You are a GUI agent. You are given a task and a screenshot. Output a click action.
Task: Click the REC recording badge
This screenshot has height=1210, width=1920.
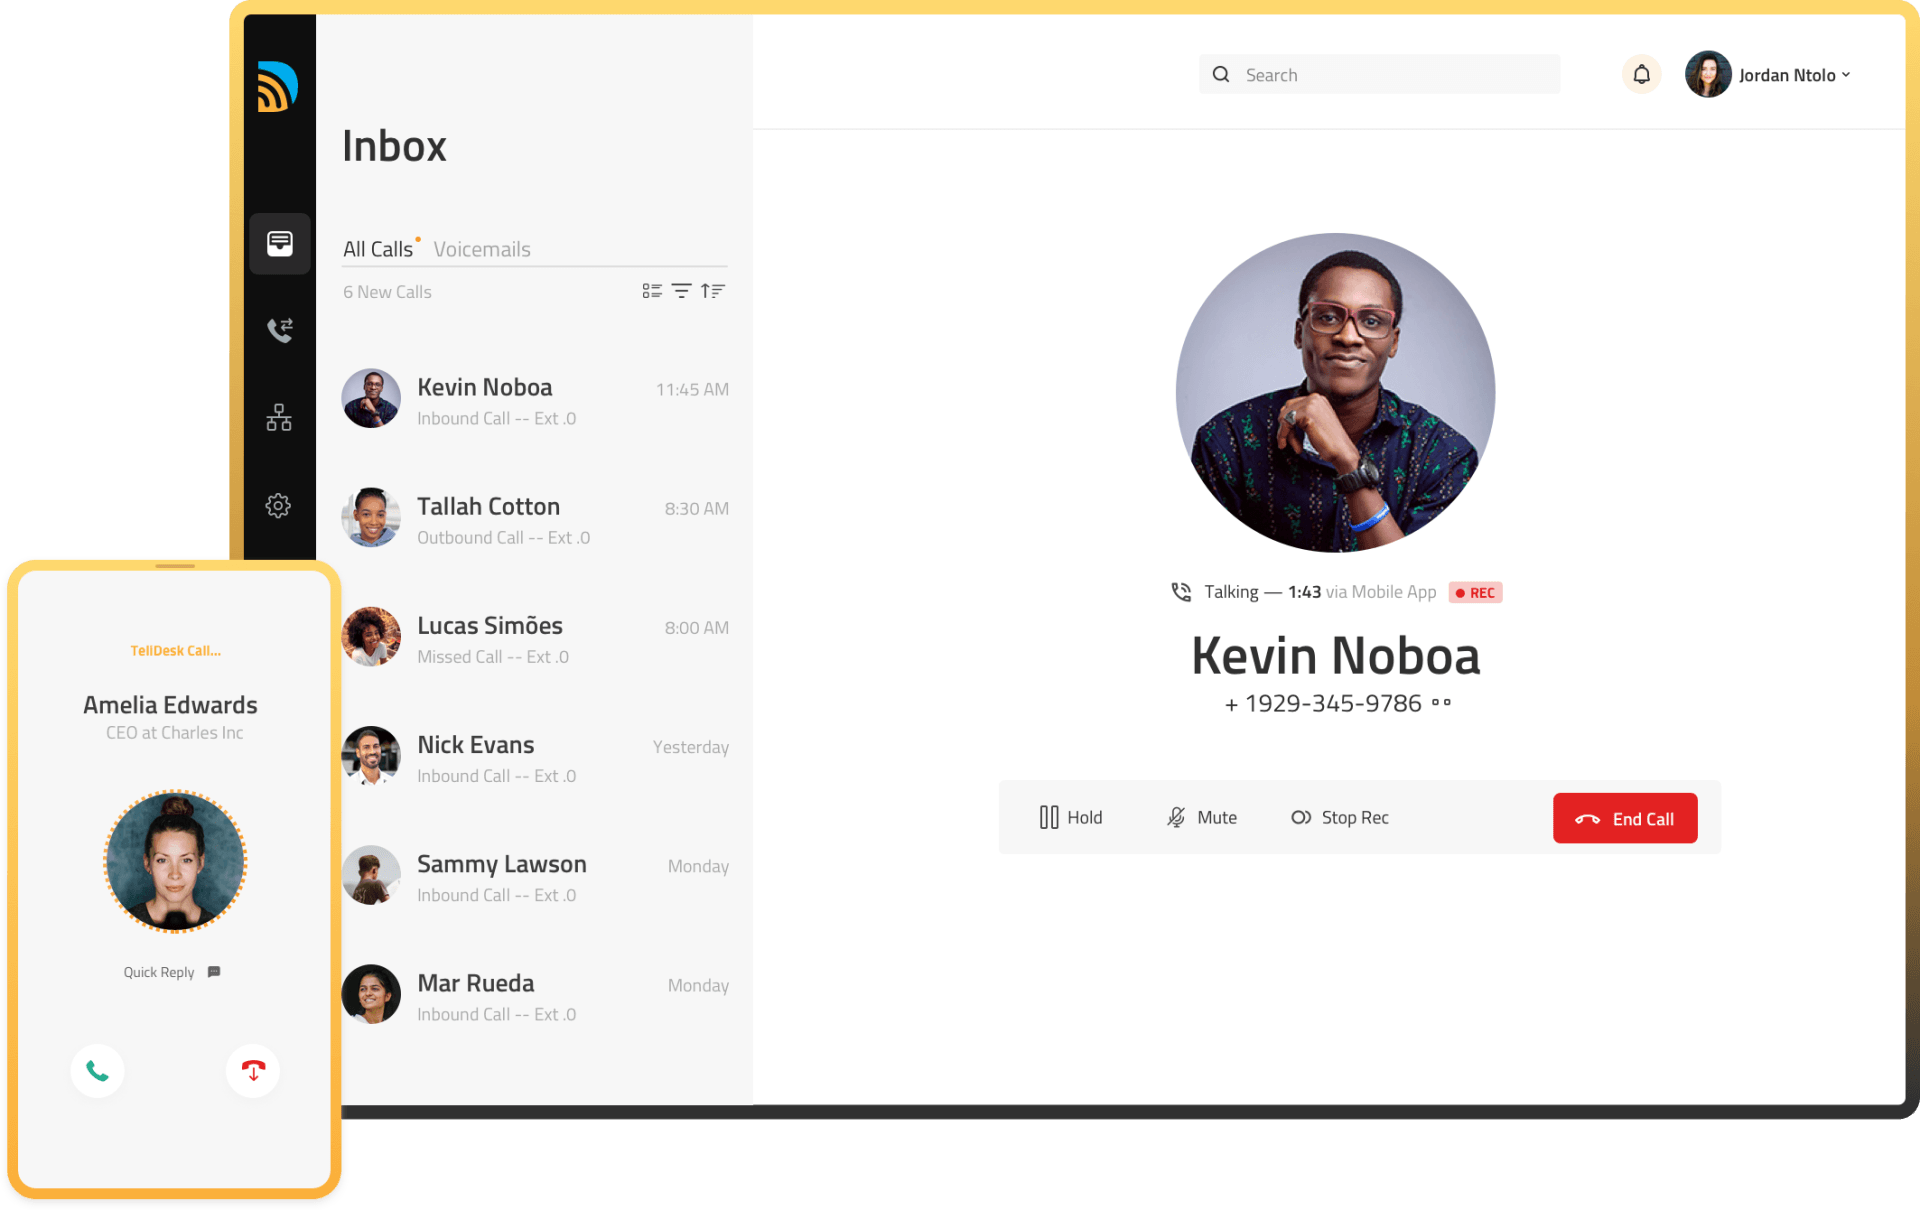point(1476,593)
